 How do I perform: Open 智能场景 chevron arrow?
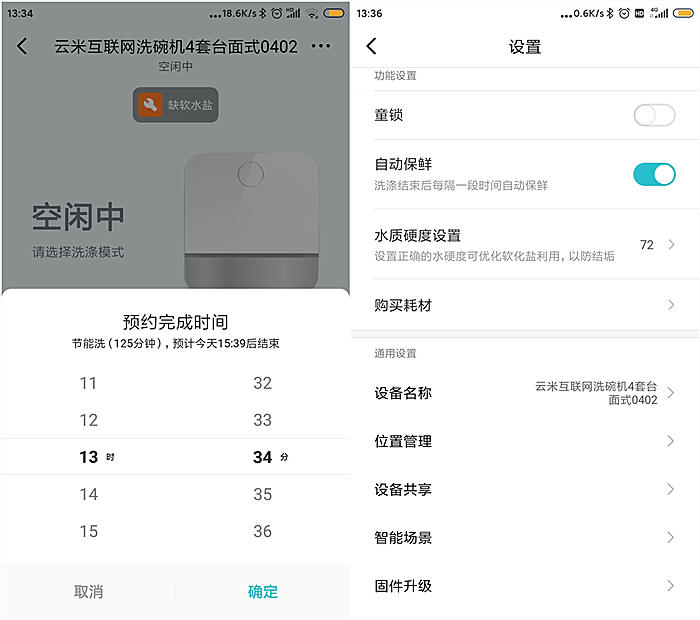point(671,537)
